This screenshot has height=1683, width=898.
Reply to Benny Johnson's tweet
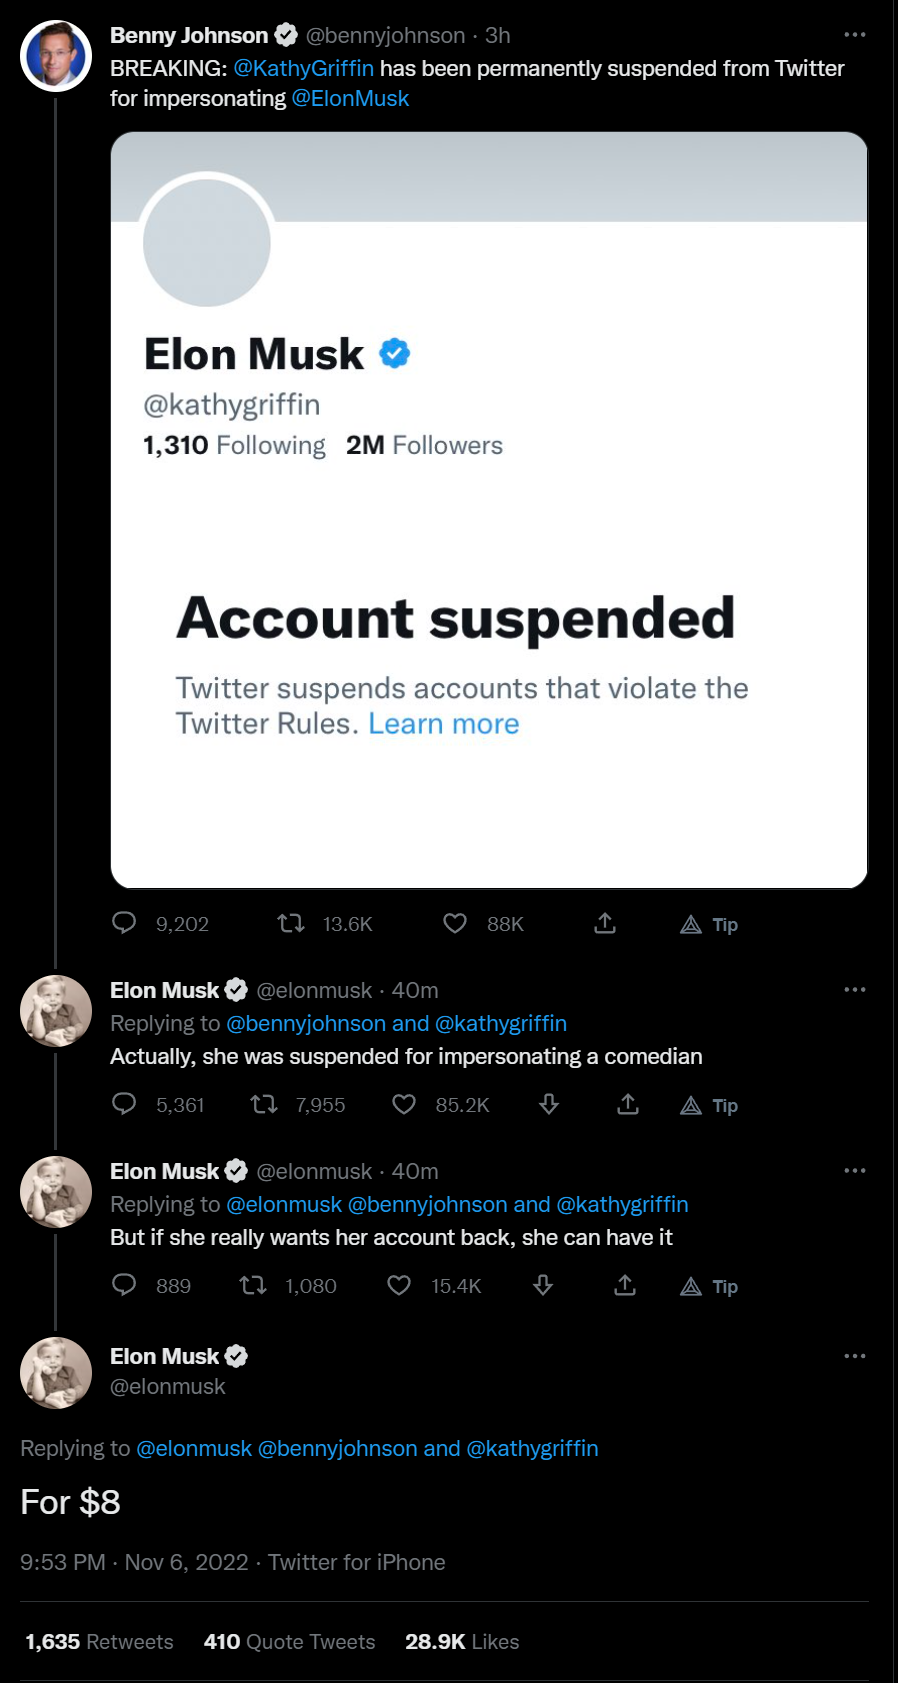click(124, 923)
